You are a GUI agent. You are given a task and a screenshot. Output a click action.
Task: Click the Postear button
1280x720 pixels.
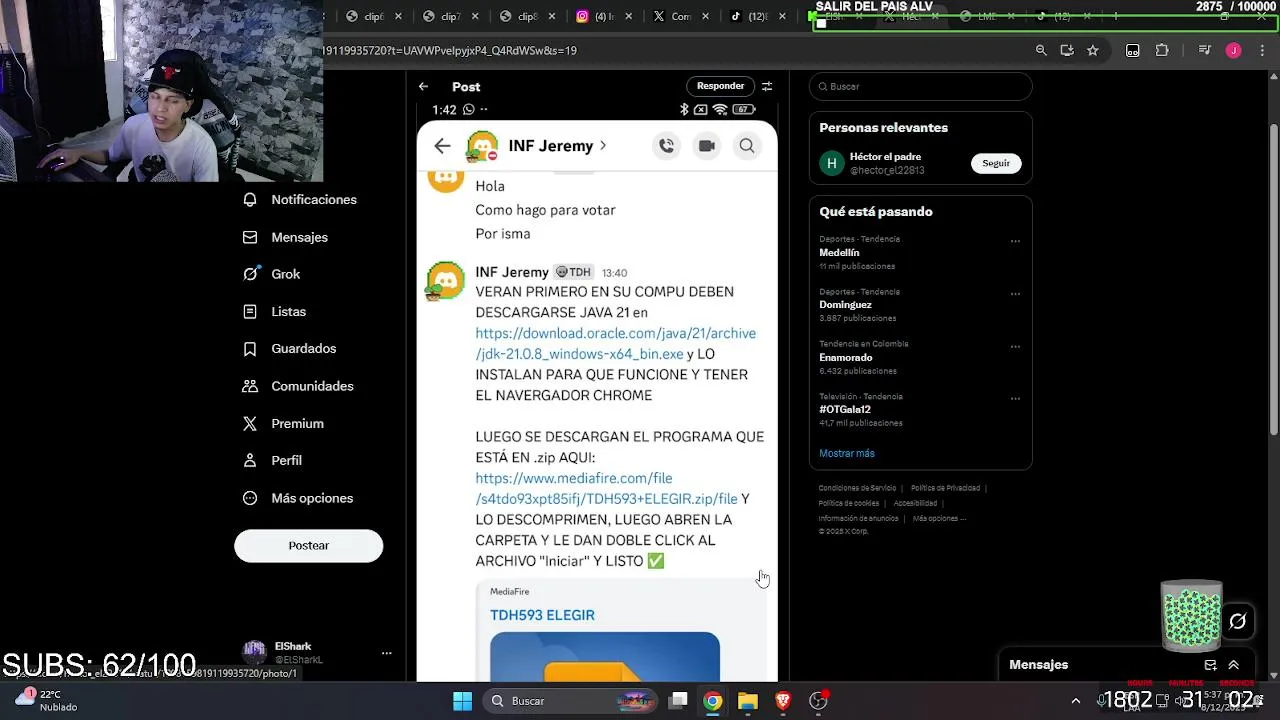[308, 545]
